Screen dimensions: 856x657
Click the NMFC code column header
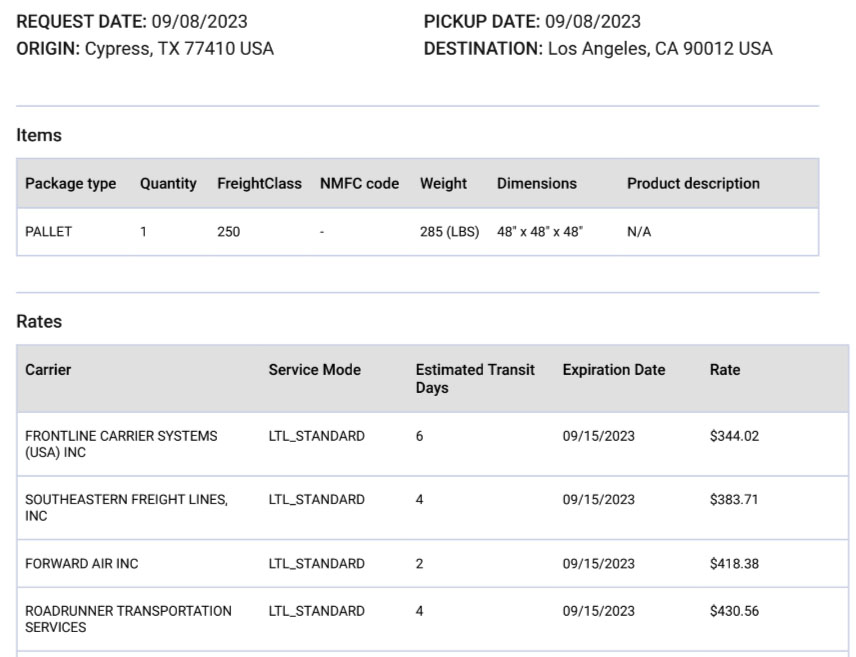point(359,184)
